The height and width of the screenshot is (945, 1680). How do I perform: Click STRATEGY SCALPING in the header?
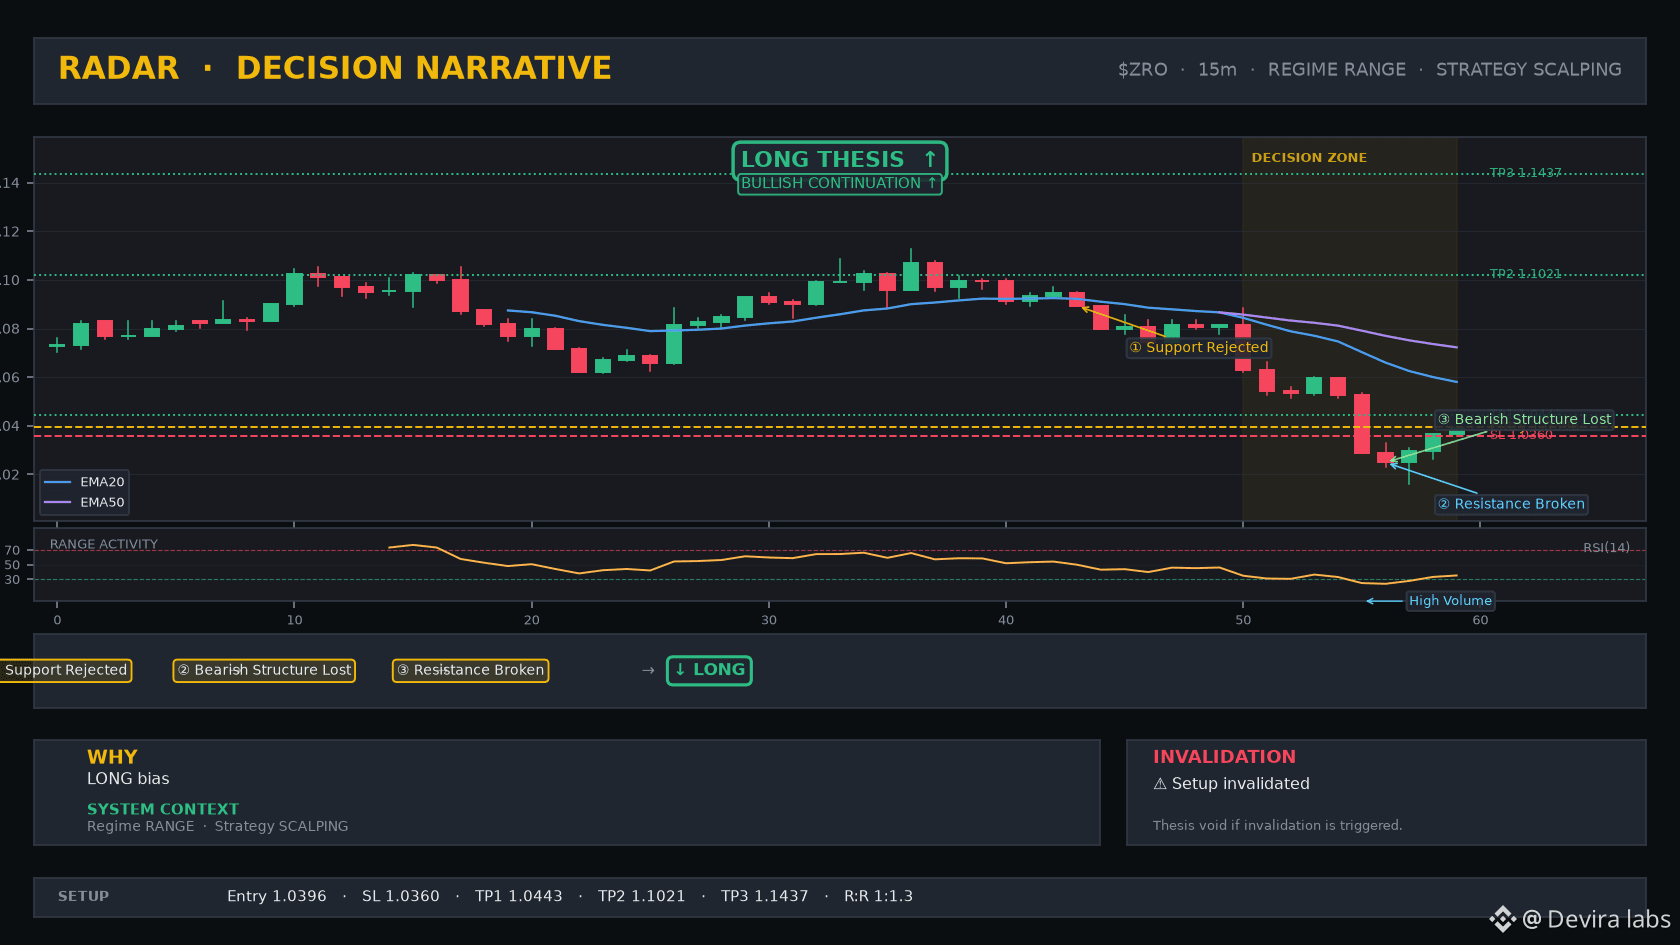click(1529, 69)
